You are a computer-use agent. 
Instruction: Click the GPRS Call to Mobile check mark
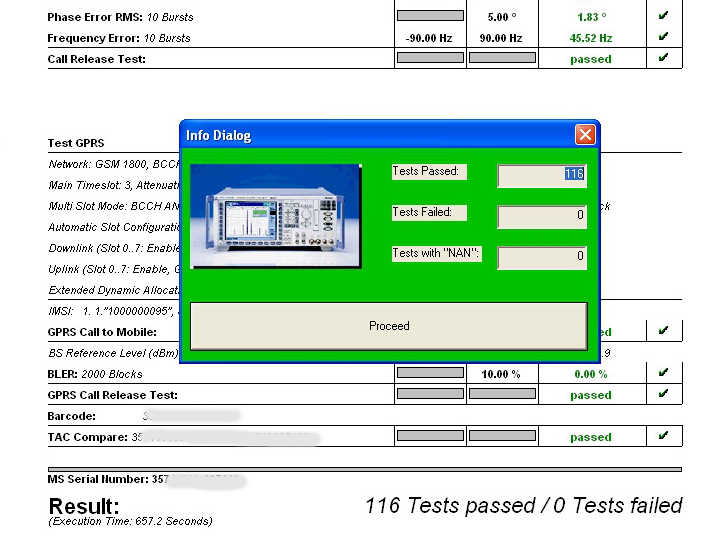click(662, 331)
